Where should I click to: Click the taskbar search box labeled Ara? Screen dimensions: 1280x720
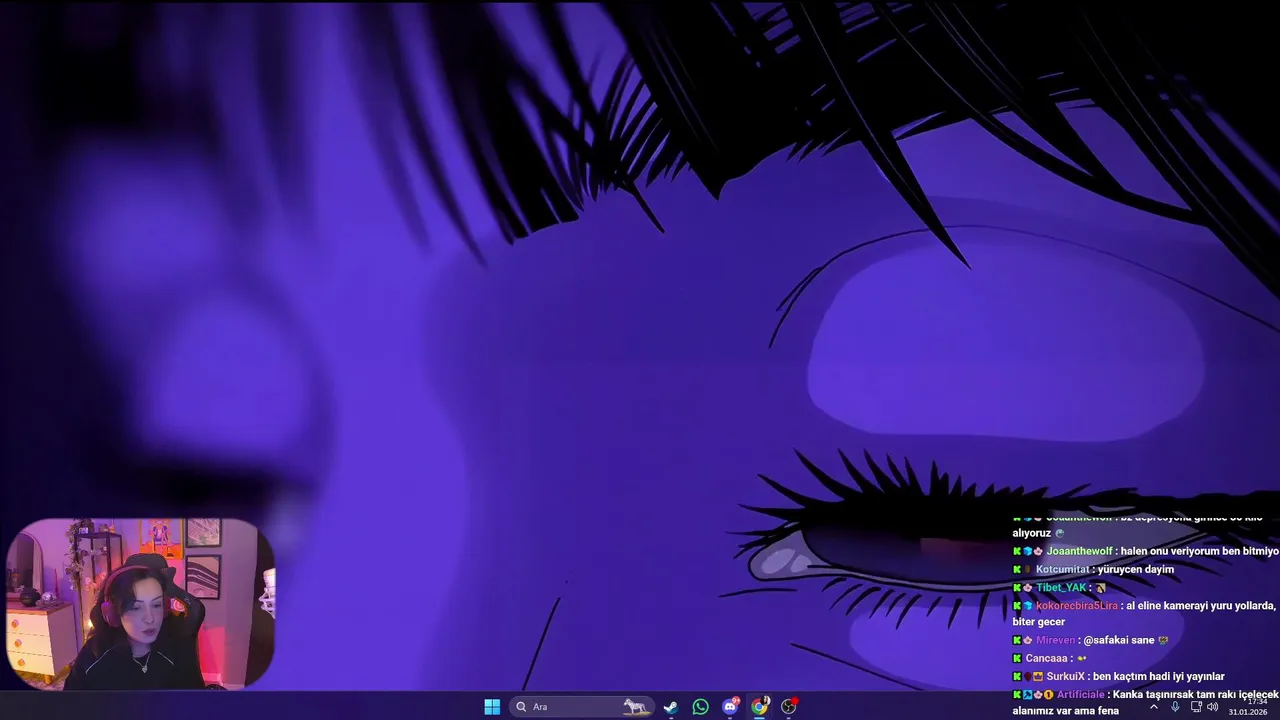coord(582,707)
